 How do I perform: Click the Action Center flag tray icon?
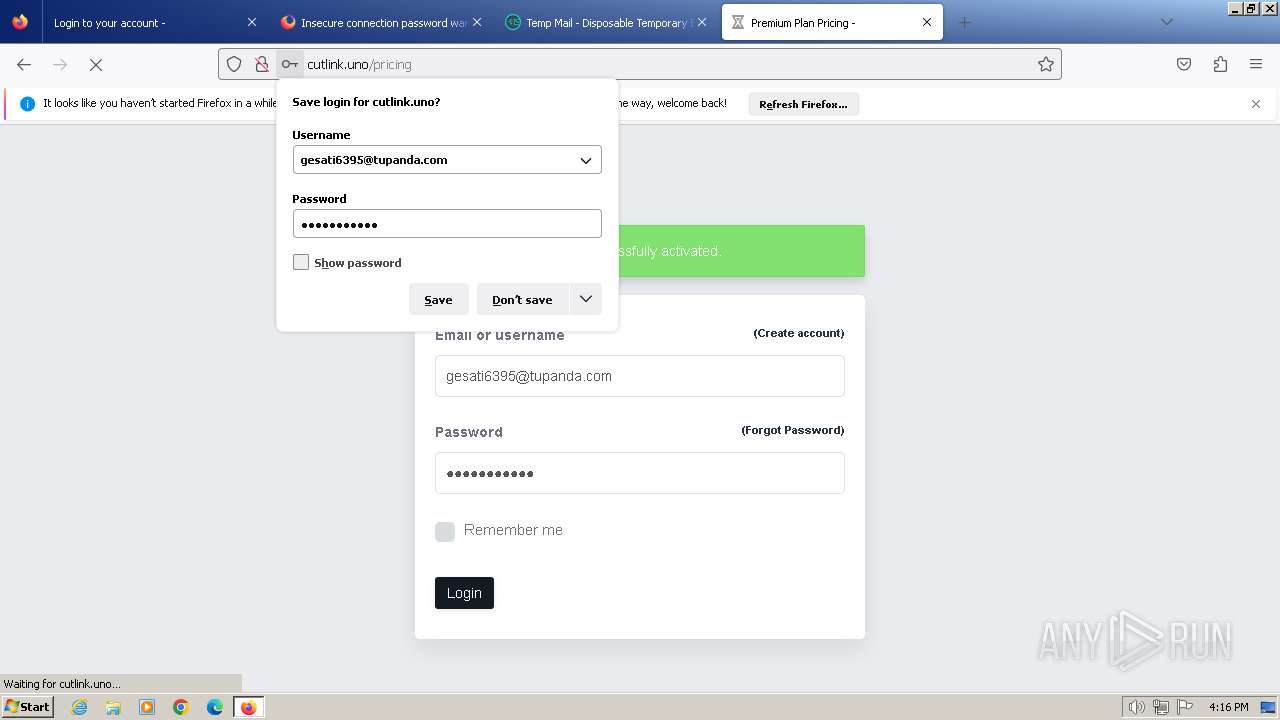pos(1184,707)
